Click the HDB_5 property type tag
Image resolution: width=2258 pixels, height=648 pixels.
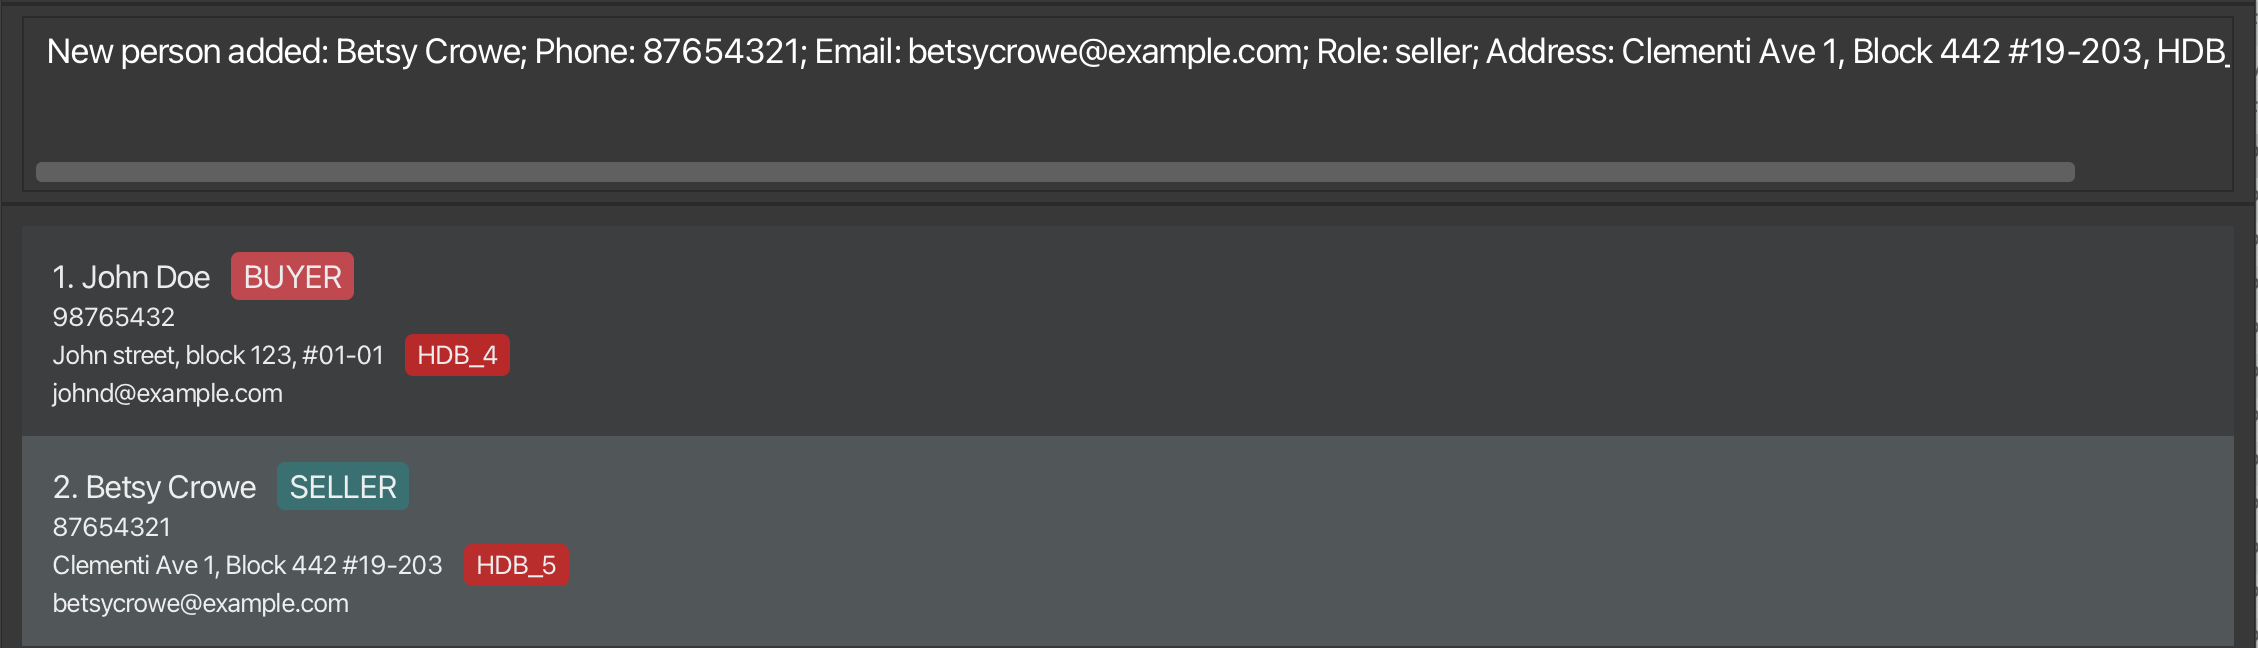tap(515, 566)
